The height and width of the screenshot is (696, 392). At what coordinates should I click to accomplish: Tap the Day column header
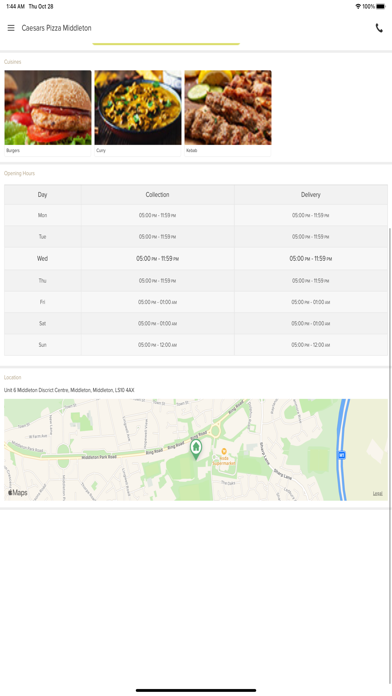(43, 194)
